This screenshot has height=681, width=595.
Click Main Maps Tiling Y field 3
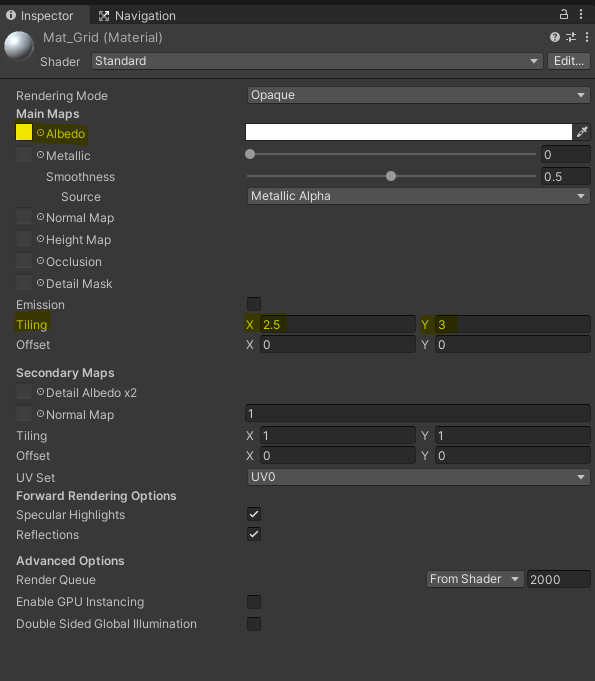tap(512, 324)
